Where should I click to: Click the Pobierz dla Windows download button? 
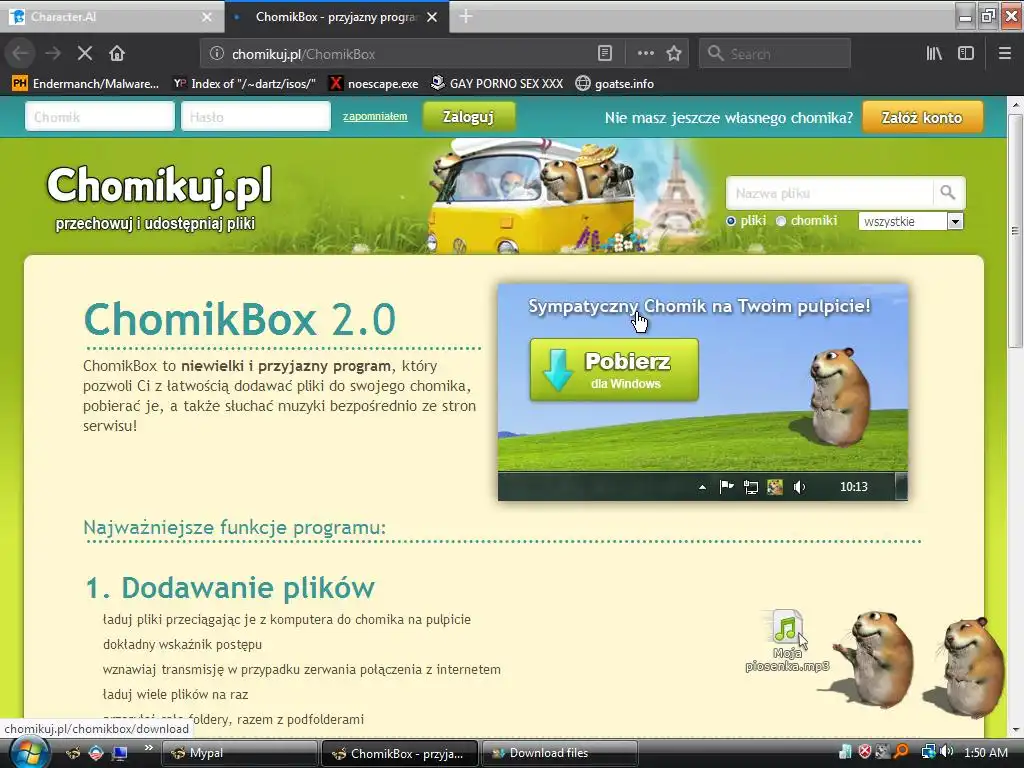pyautogui.click(x=614, y=370)
